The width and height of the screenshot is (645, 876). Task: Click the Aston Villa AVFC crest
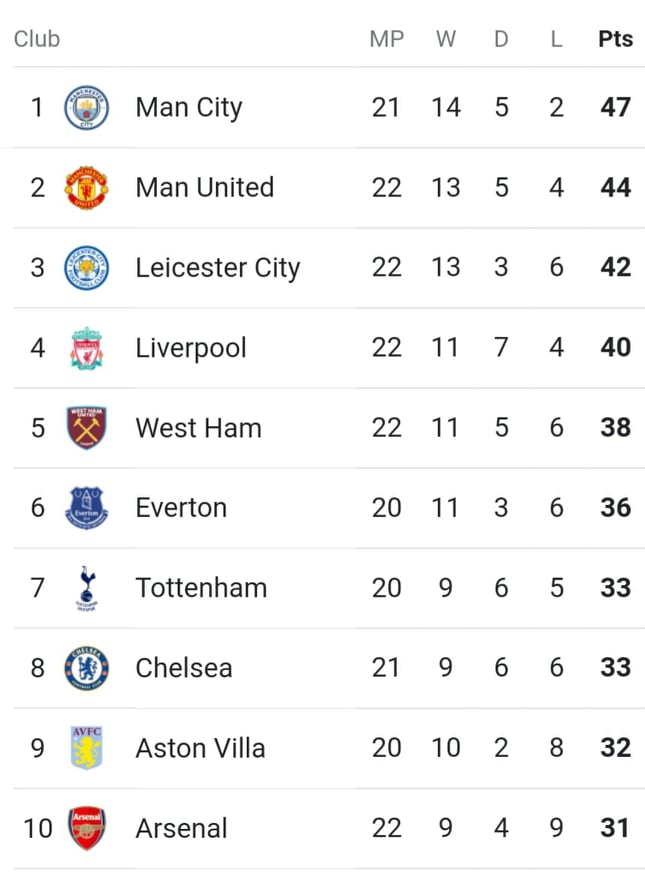coord(87,748)
